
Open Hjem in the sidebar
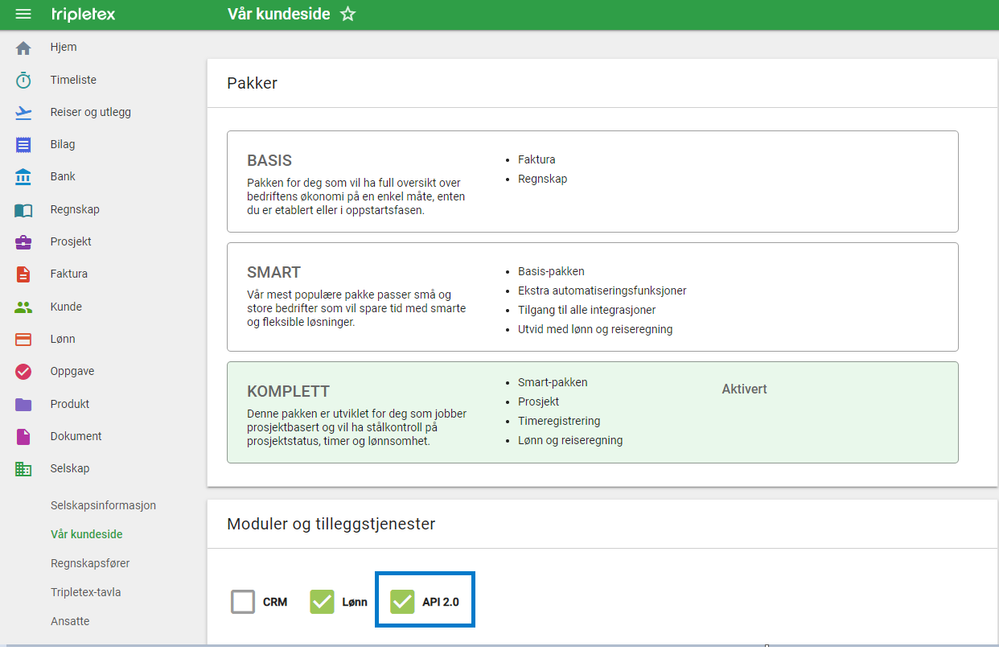(x=64, y=47)
